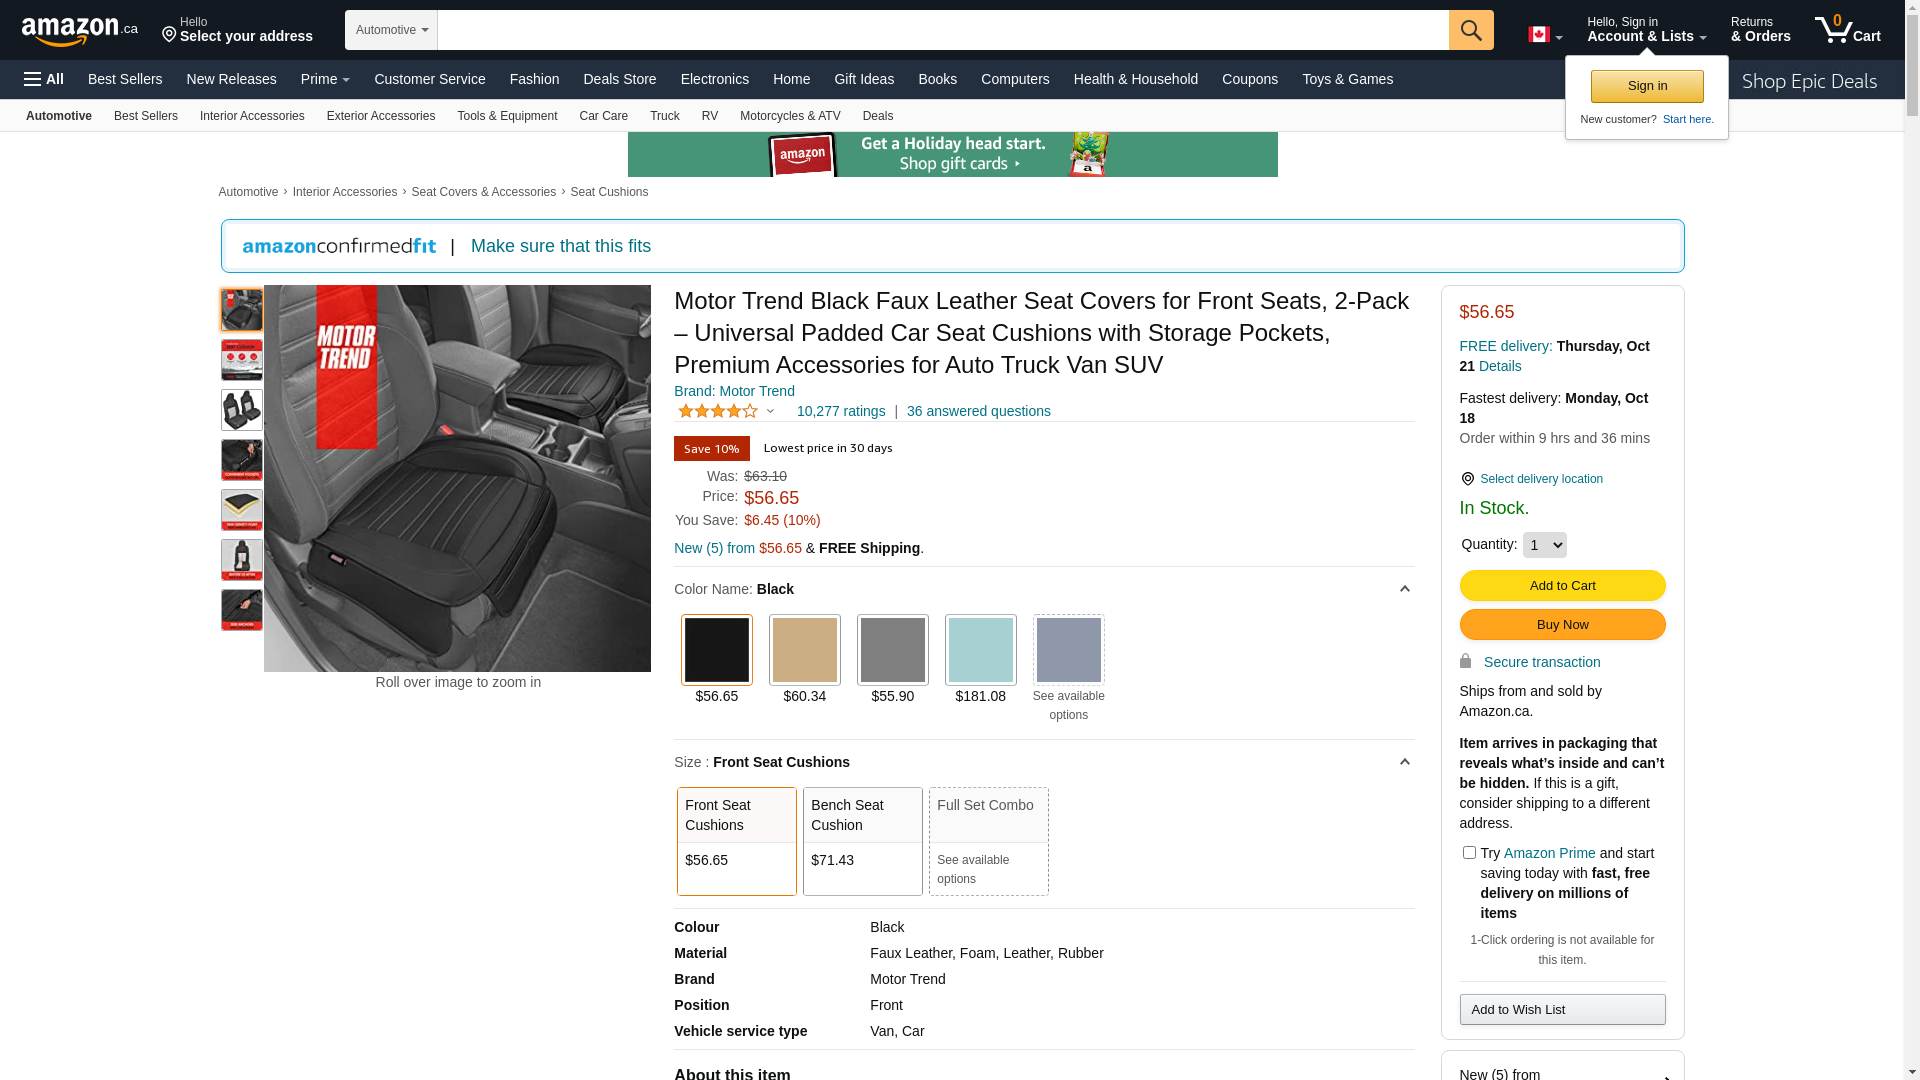Screen dimensions: 1920x1080
Task: Open the 36 answered questions link
Action: click(978, 411)
